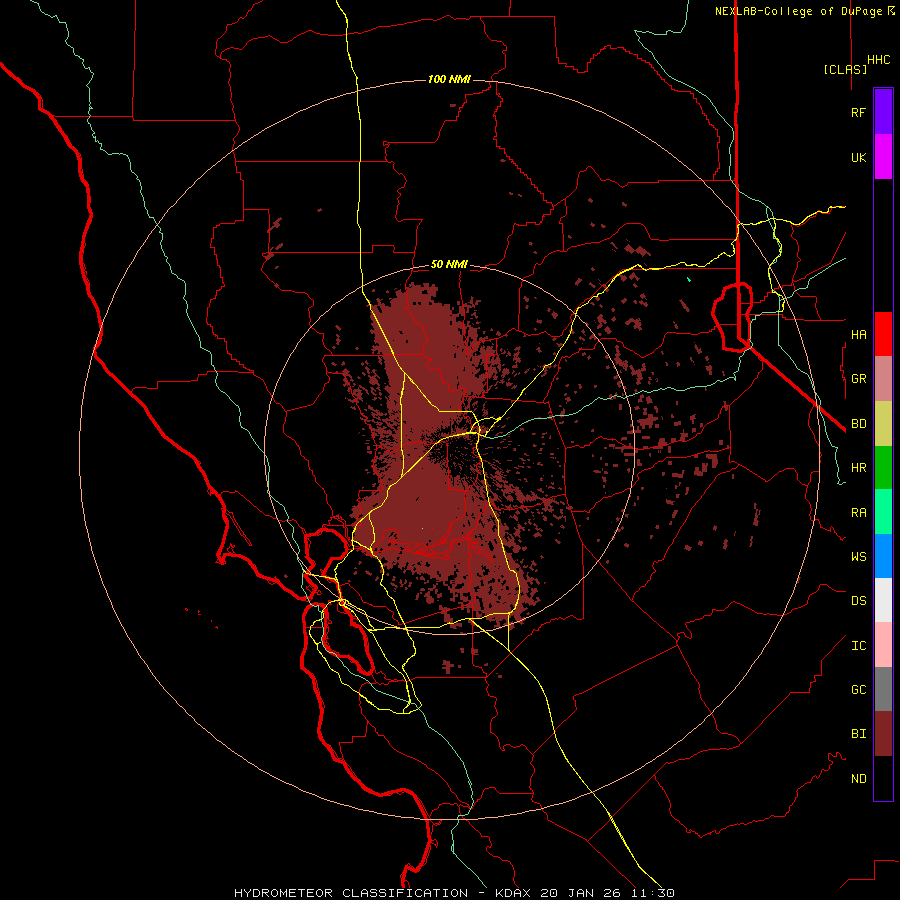Click the IC light pink legend swatch
This screenshot has height=900, width=900.
[883, 645]
